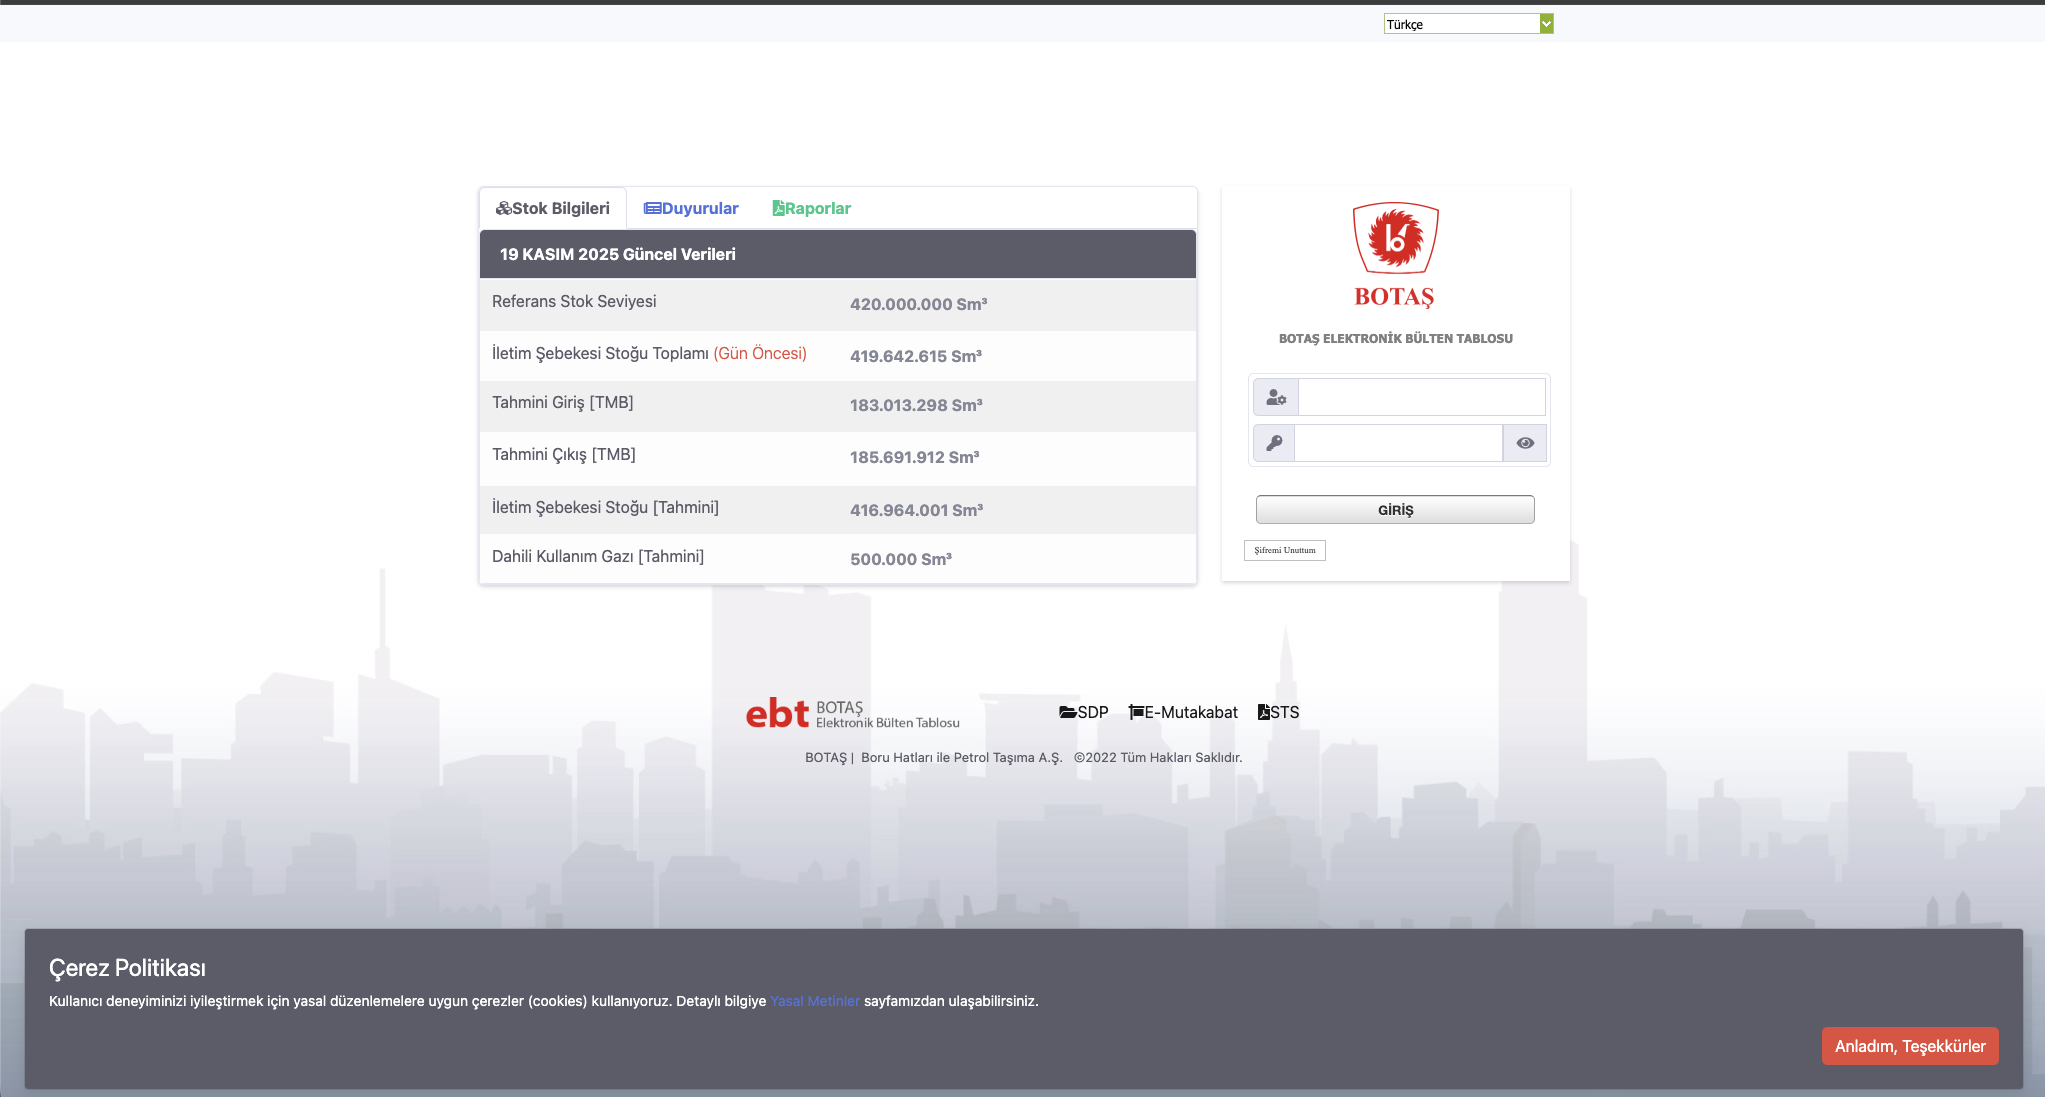Focus the password input field
Viewport: 2045px width, 1097px height.
click(1398, 443)
